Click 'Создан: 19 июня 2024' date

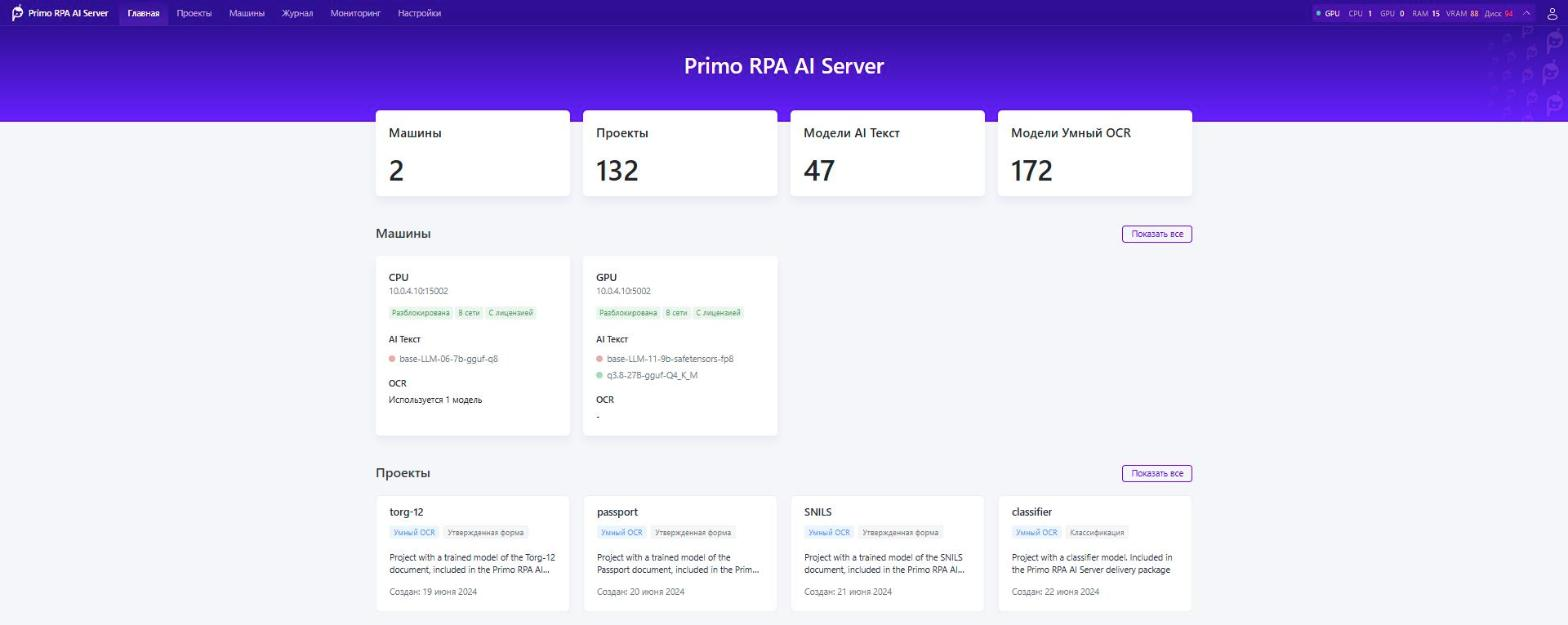pos(433,592)
